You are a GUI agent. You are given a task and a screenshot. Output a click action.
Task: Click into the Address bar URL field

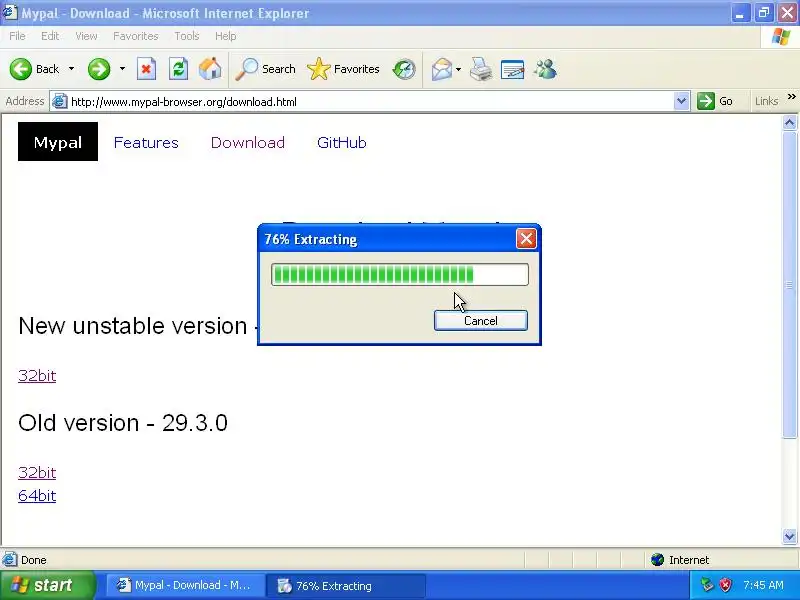click(x=370, y=102)
